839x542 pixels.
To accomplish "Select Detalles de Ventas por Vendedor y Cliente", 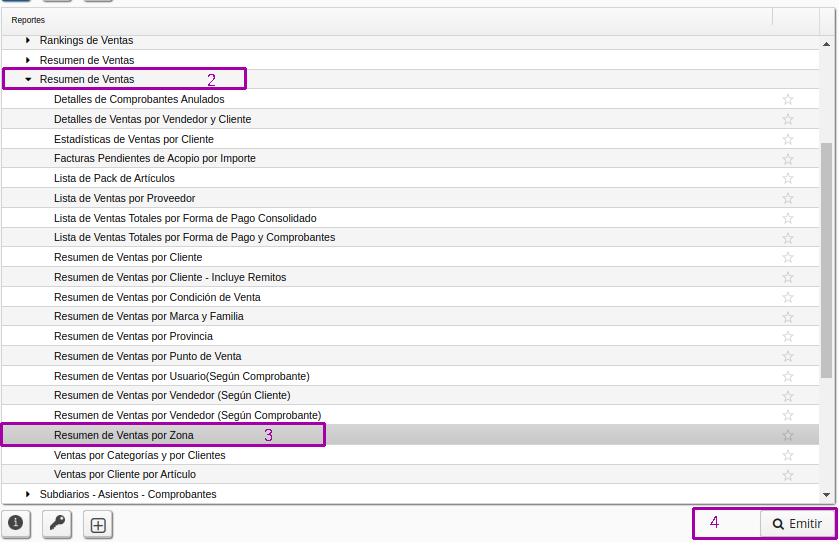I will coord(410,119).
